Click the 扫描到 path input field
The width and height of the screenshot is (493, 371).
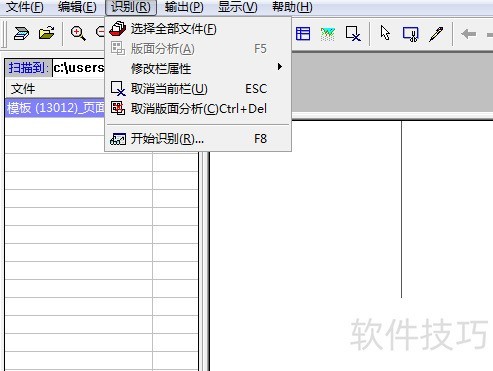(x=79, y=68)
